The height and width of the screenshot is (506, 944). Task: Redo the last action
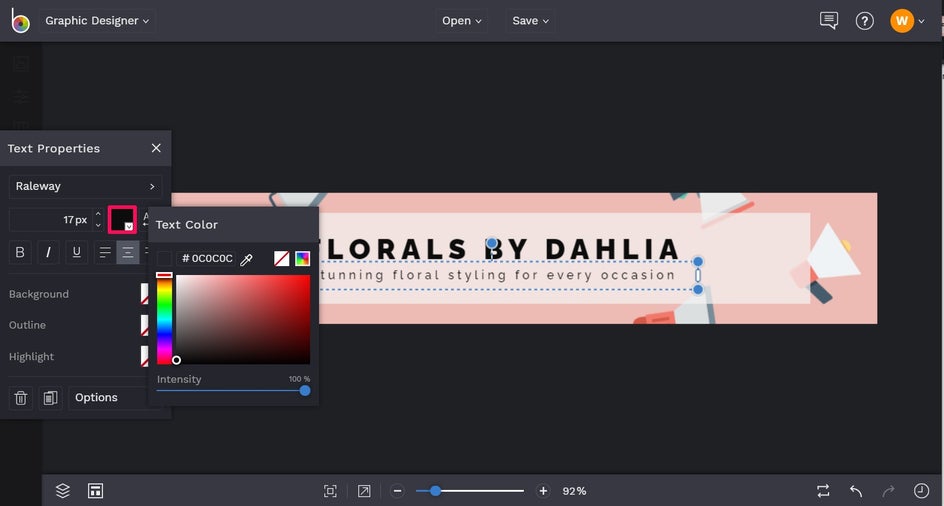pos(889,490)
